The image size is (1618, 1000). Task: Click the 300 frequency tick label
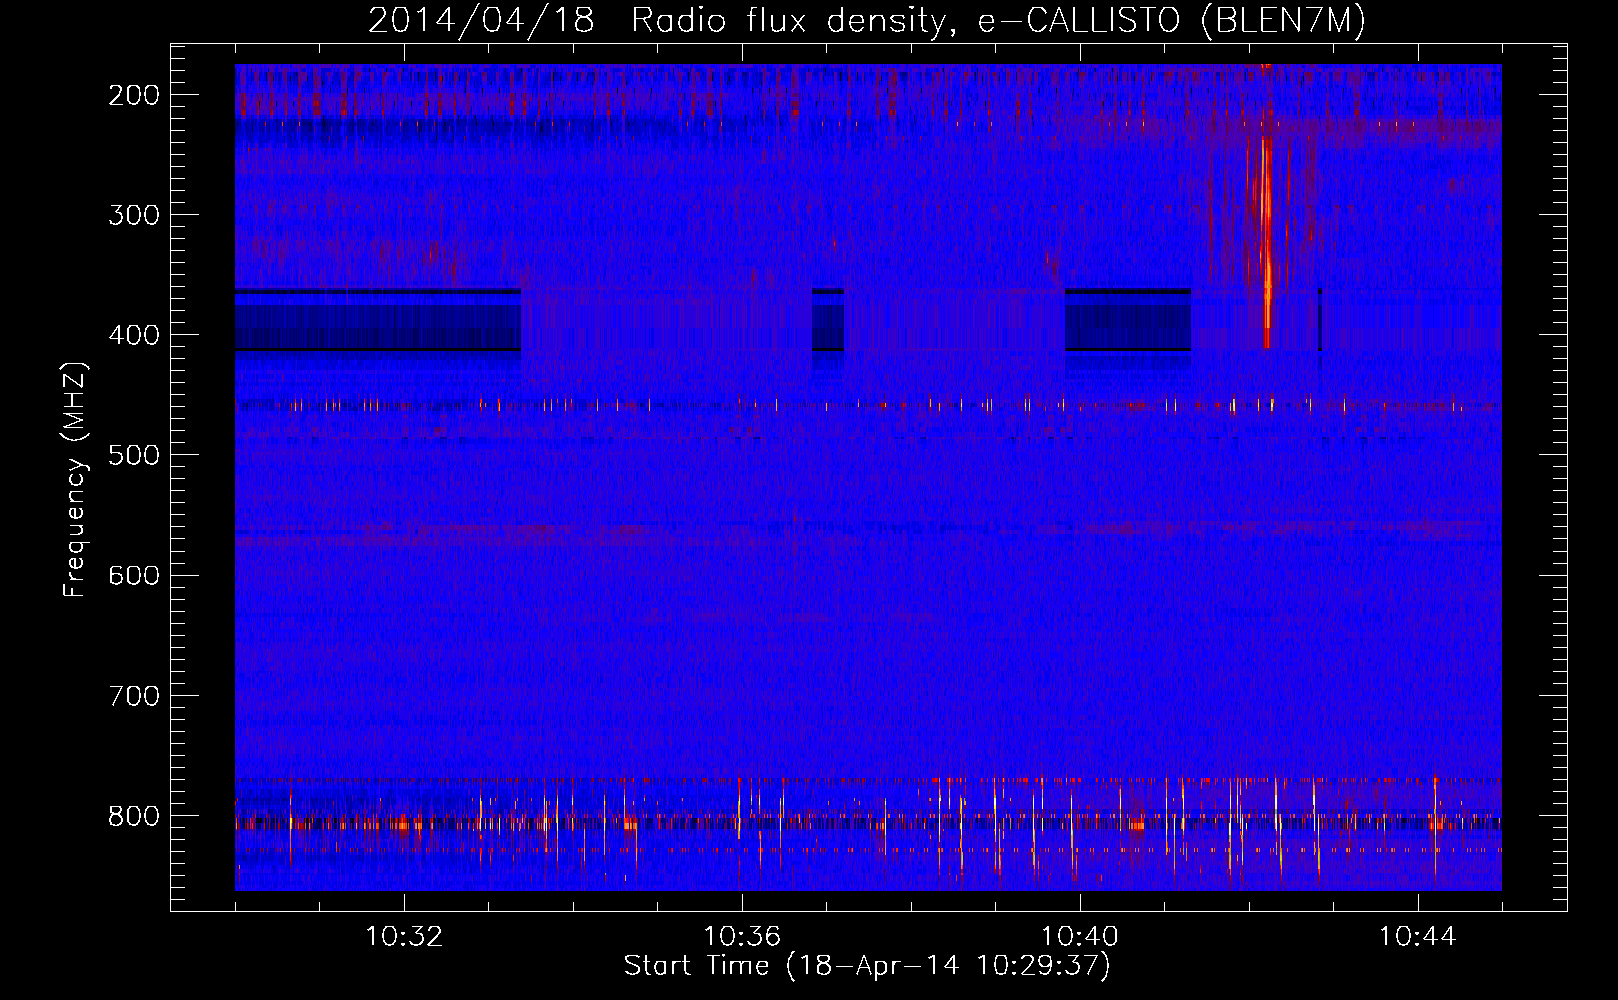pos(134,215)
